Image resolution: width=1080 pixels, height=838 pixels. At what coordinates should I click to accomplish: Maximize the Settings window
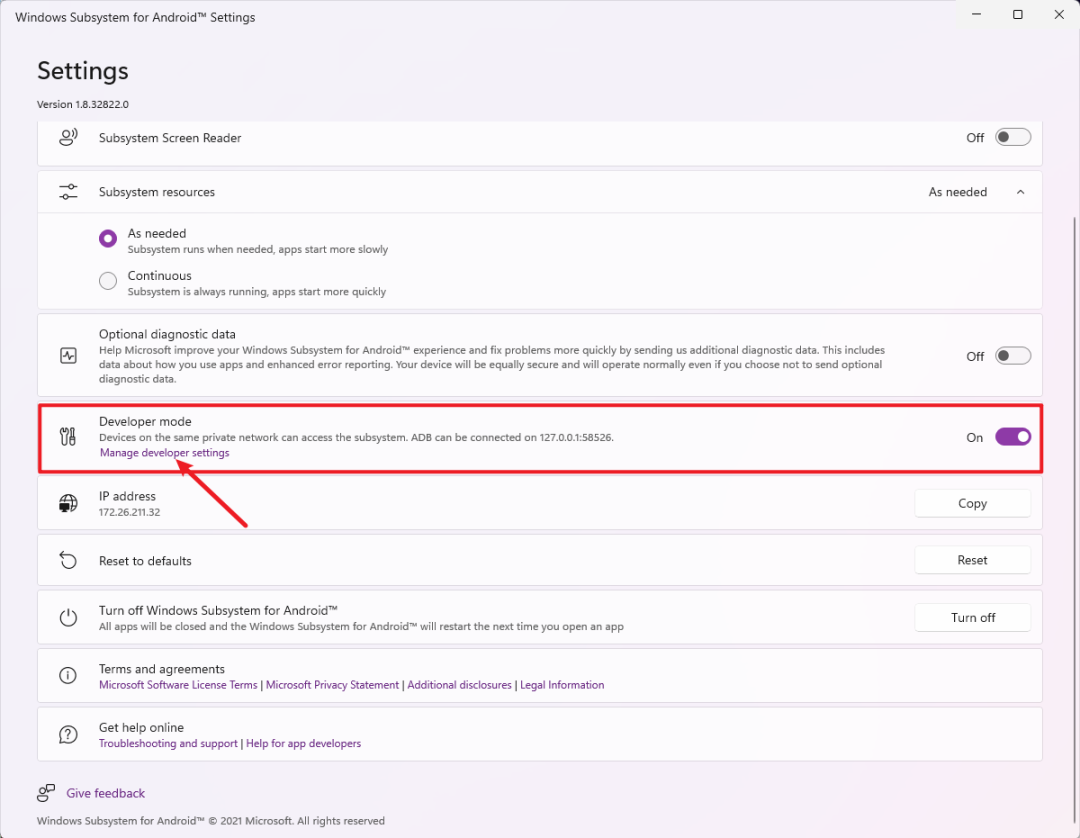point(1017,14)
